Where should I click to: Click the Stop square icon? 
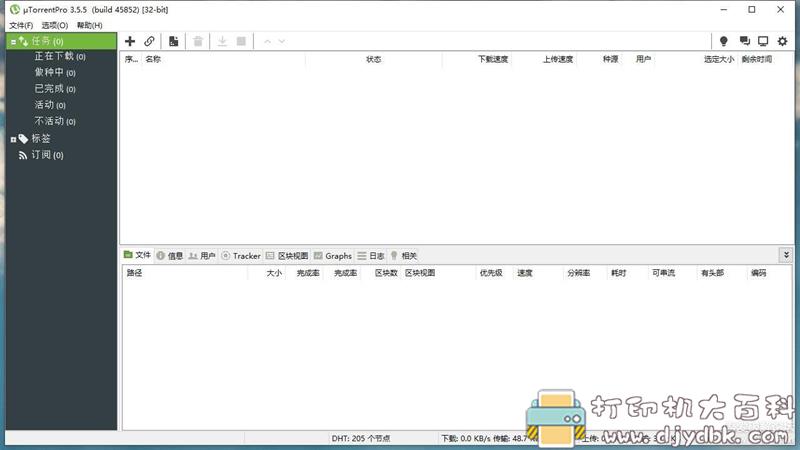click(x=241, y=41)
